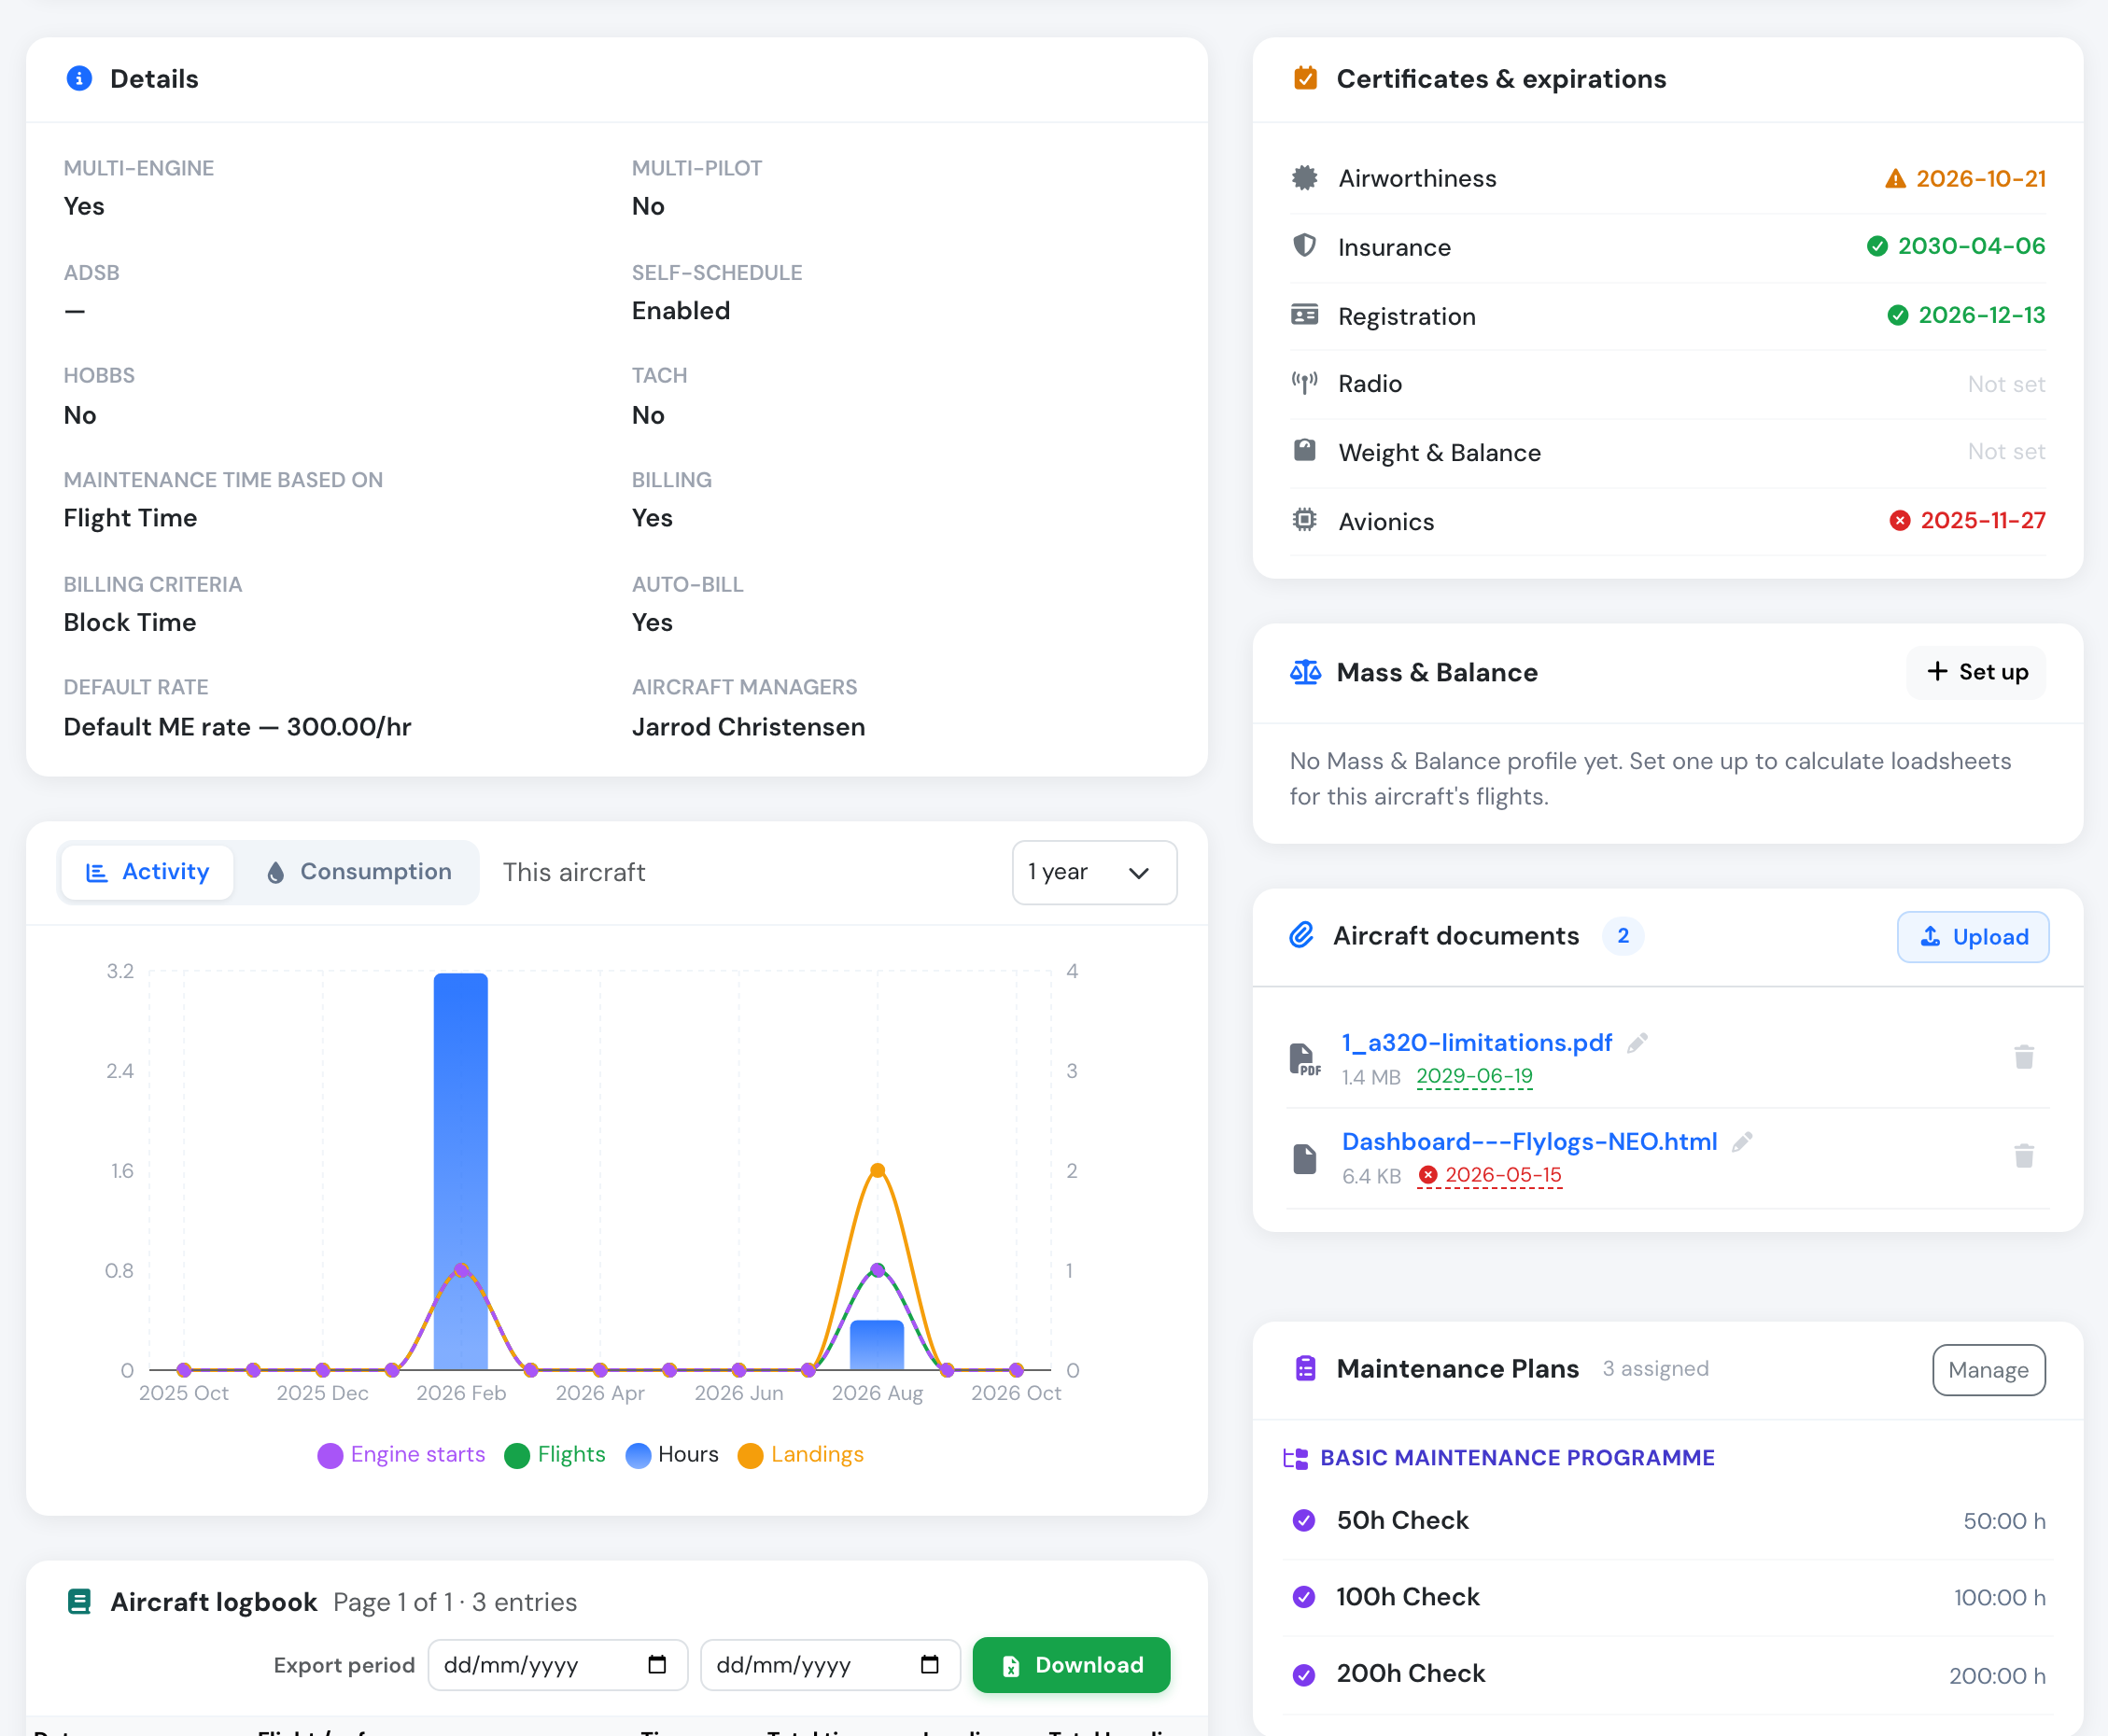
Task: Click the Weight & Balance icon
Action: pyautogui.click(x=1304, y=451)
